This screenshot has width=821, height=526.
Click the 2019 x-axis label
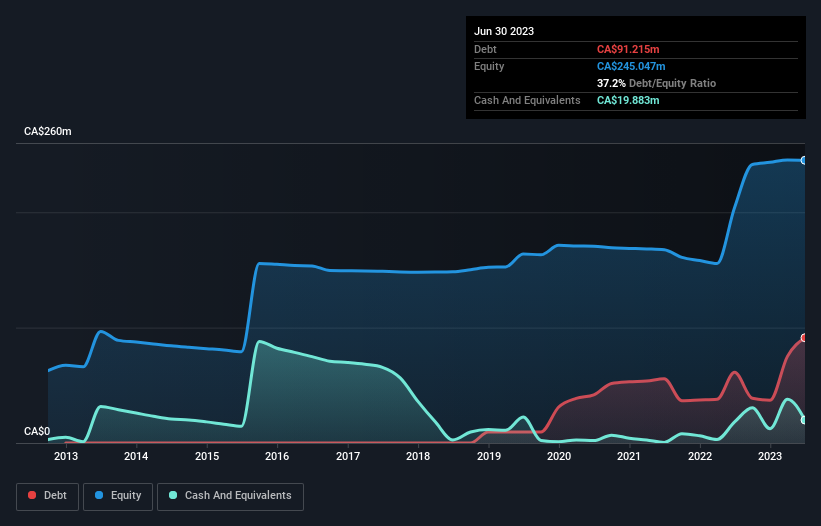pos(489,456)
